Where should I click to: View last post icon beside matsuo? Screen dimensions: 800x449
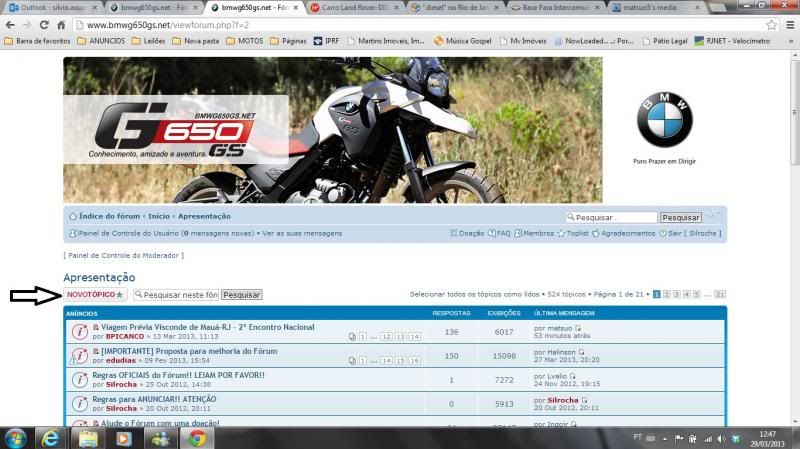578,328
